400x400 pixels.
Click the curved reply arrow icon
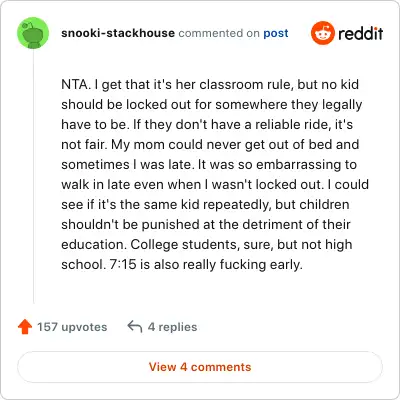coord(135,327)
